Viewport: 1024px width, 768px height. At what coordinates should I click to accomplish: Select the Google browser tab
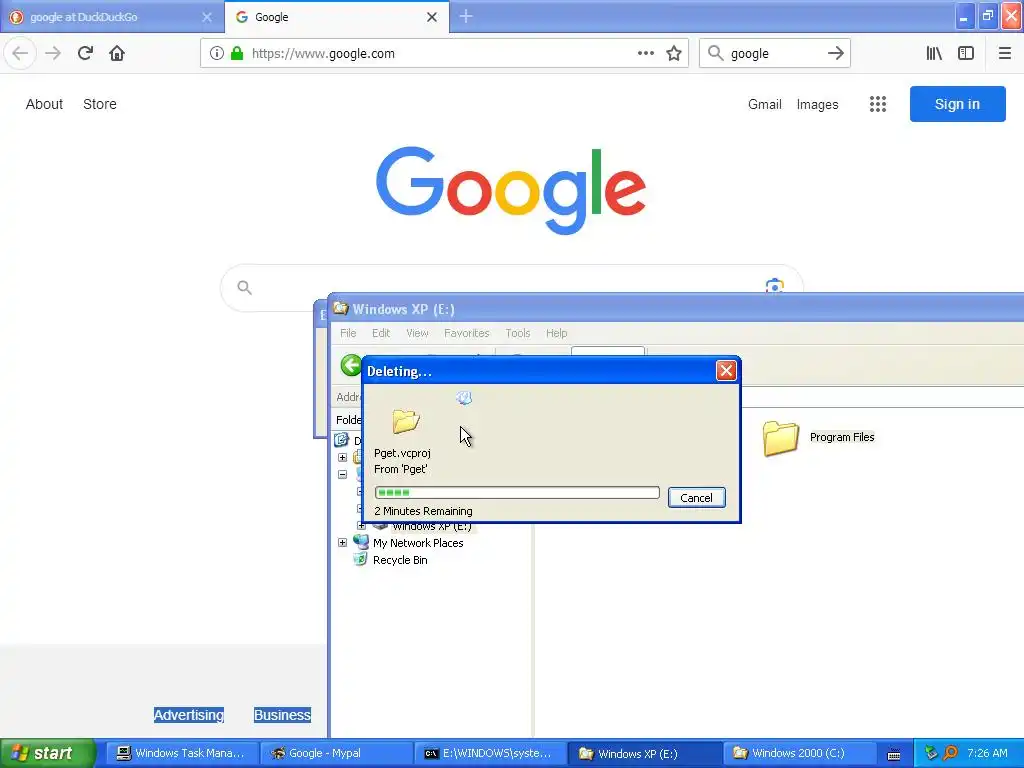(x=336, y=17)
